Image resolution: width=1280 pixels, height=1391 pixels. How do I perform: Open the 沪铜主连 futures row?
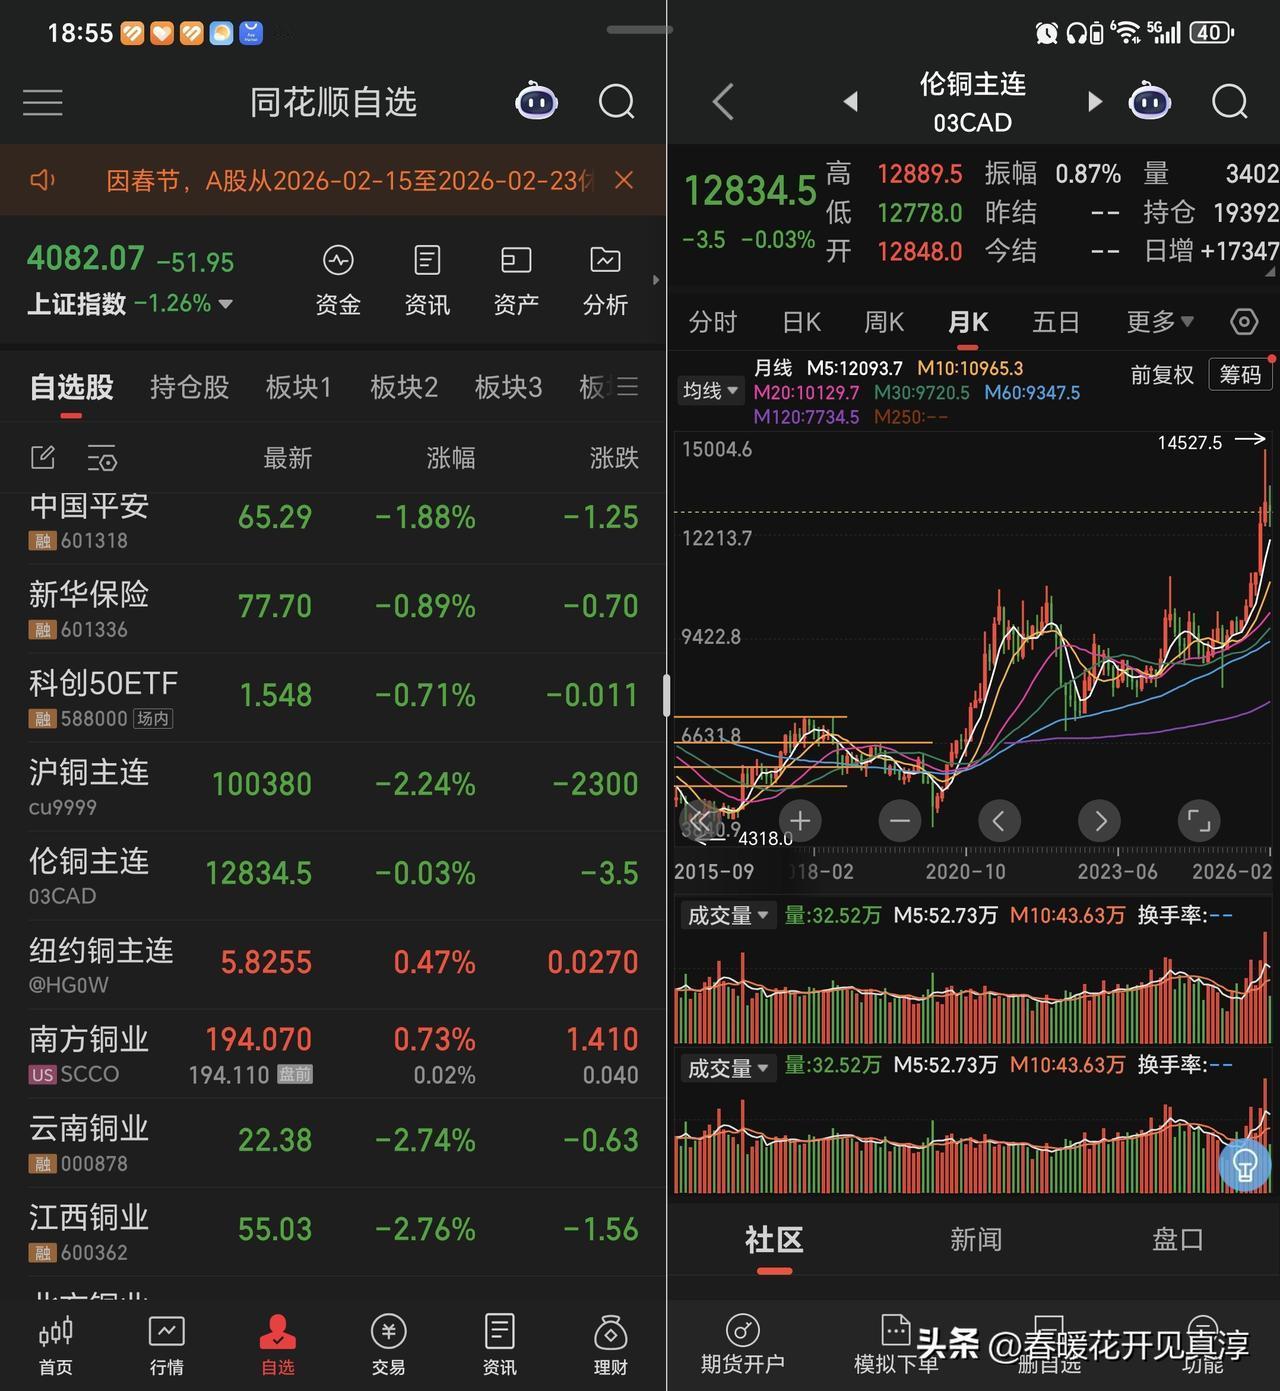point(333,786)
